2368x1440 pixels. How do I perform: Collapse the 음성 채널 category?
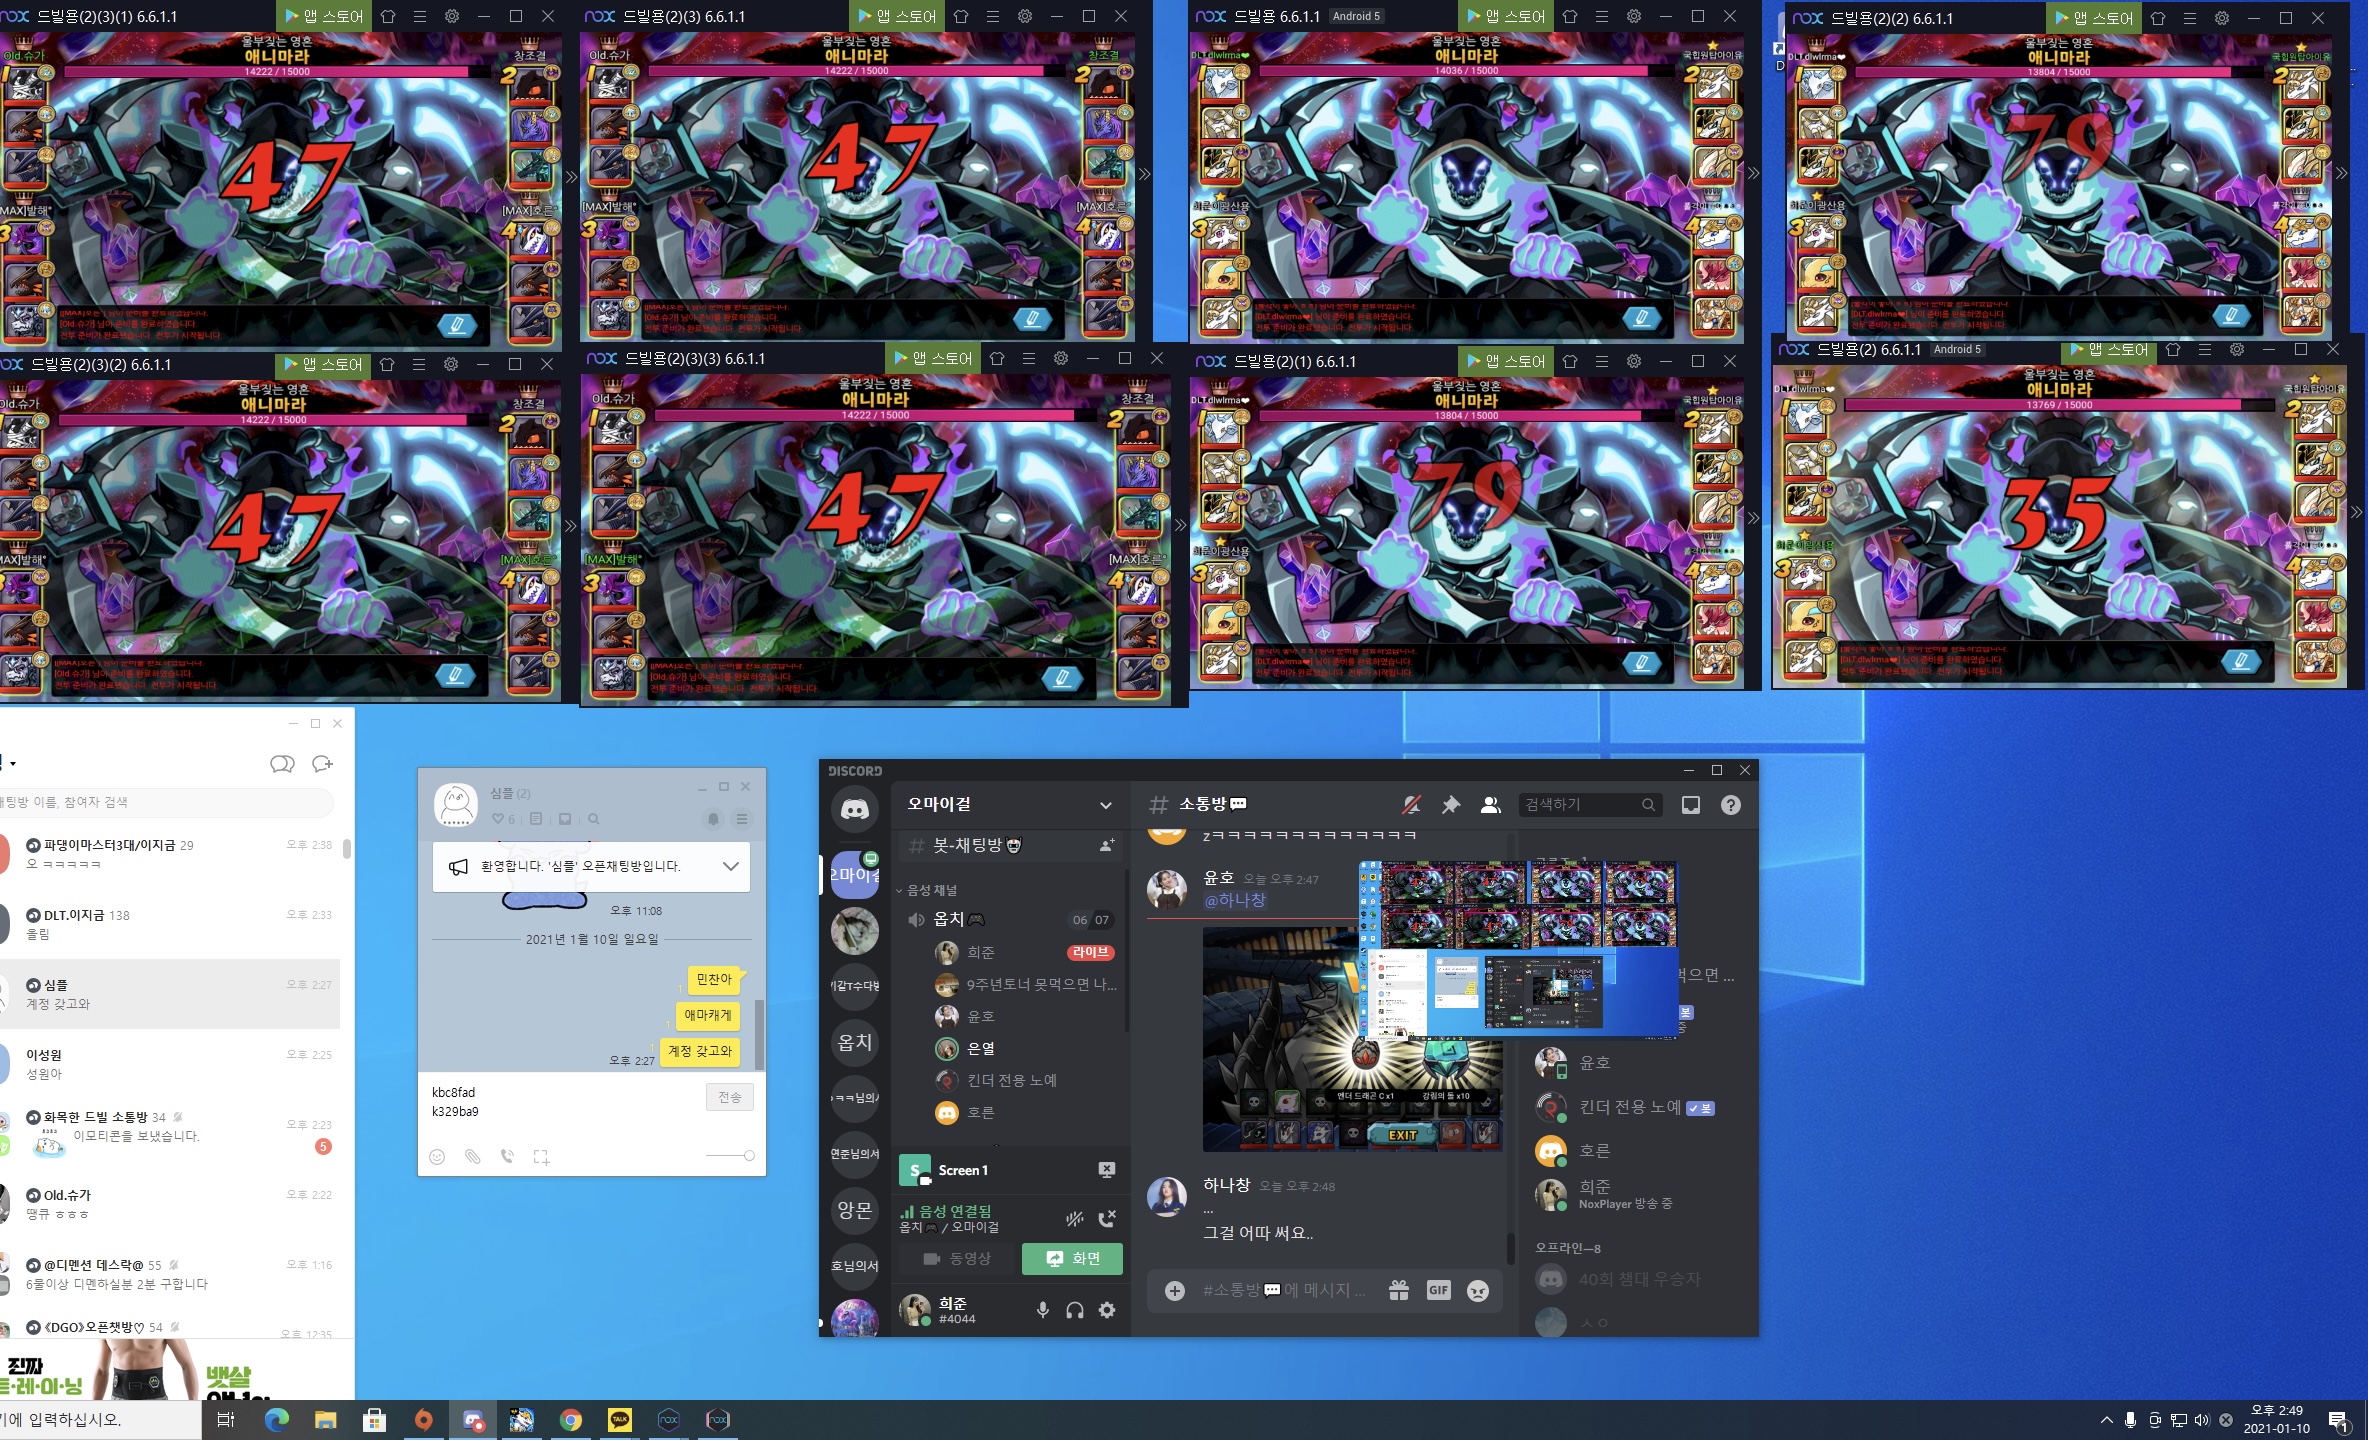pyautogui.click(x=930, y=890)
